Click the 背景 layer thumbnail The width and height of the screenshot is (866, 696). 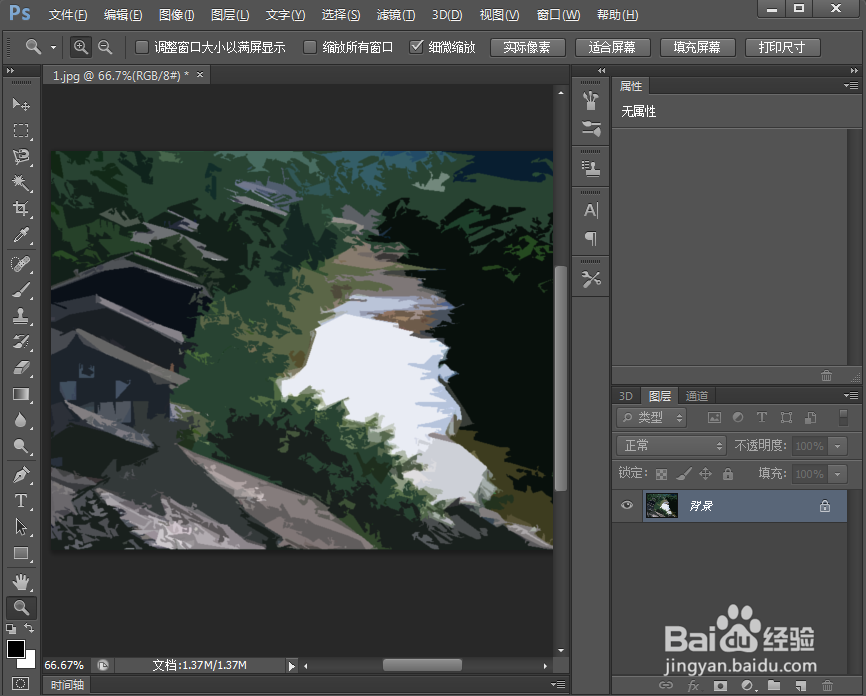click(662, 505)
